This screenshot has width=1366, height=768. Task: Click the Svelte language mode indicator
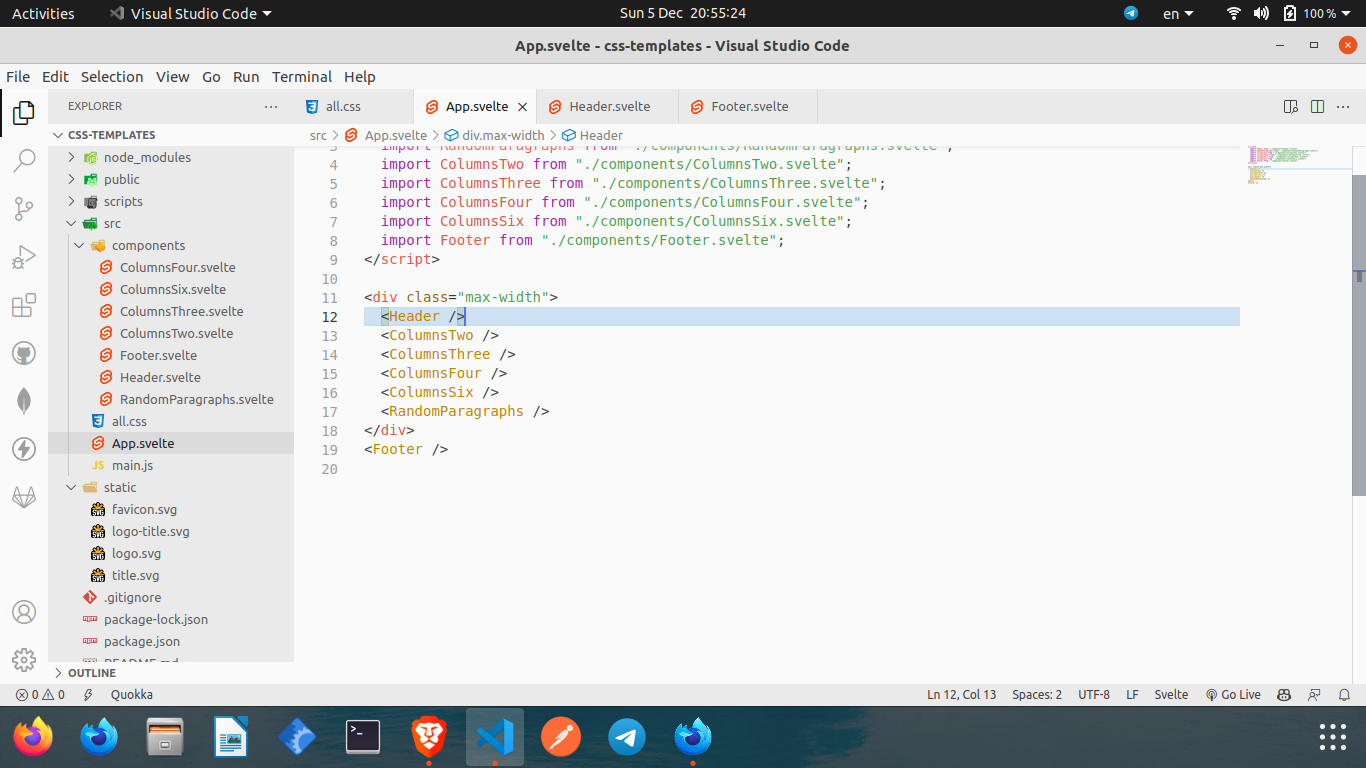click(1171, 694)
